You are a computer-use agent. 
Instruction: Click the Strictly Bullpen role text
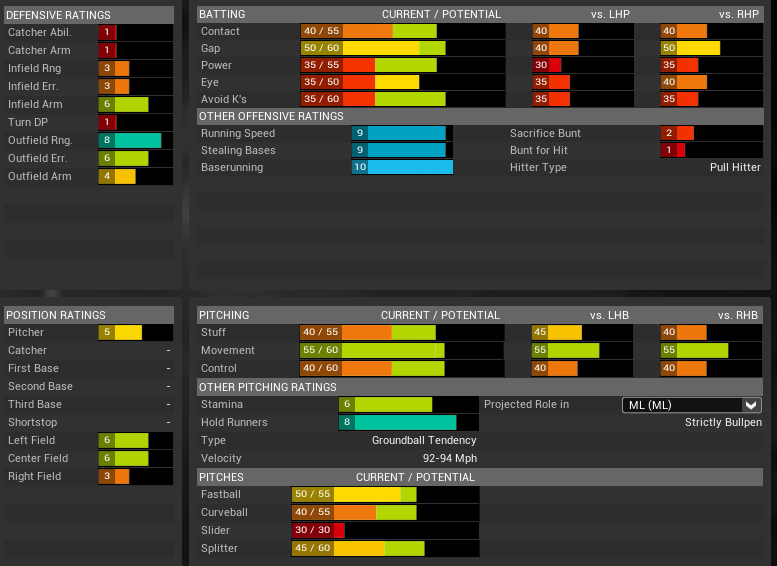tap(723, 422)
